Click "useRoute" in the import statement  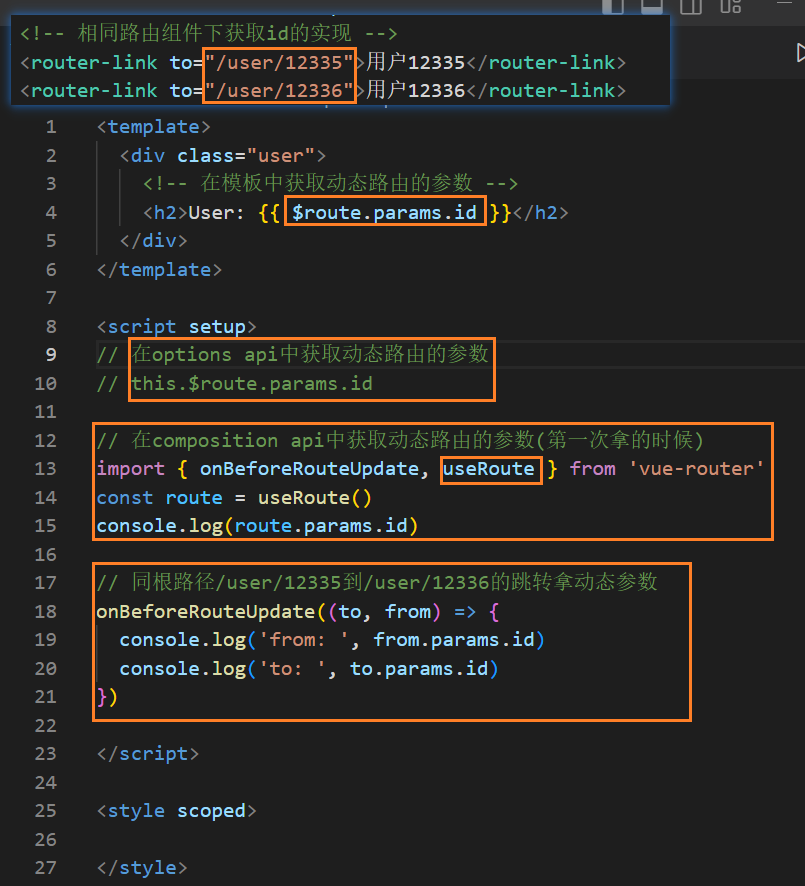(489, 469)
